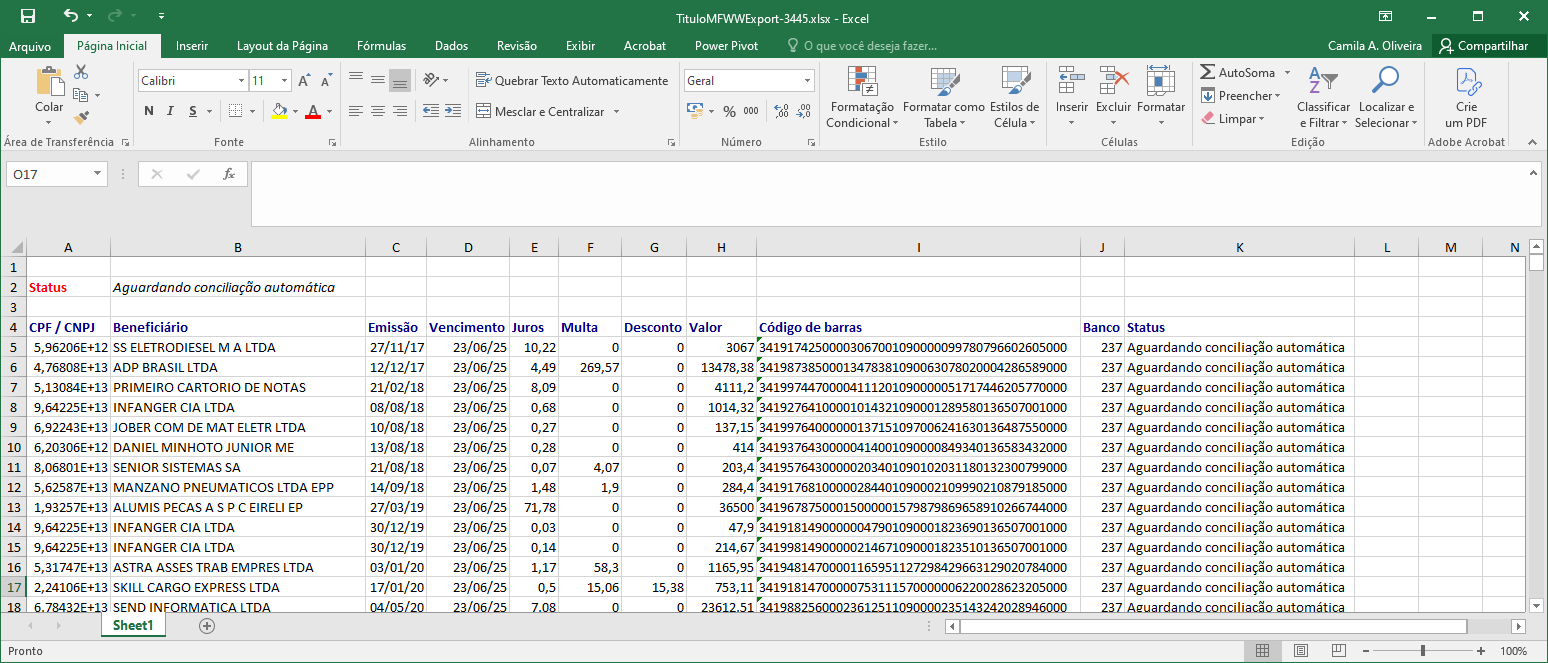Image resolution: width=1548 pixels, height=663 pixels.
Task: Open Classificar e Filtrar menu
Action: [x=1323, y=97]
